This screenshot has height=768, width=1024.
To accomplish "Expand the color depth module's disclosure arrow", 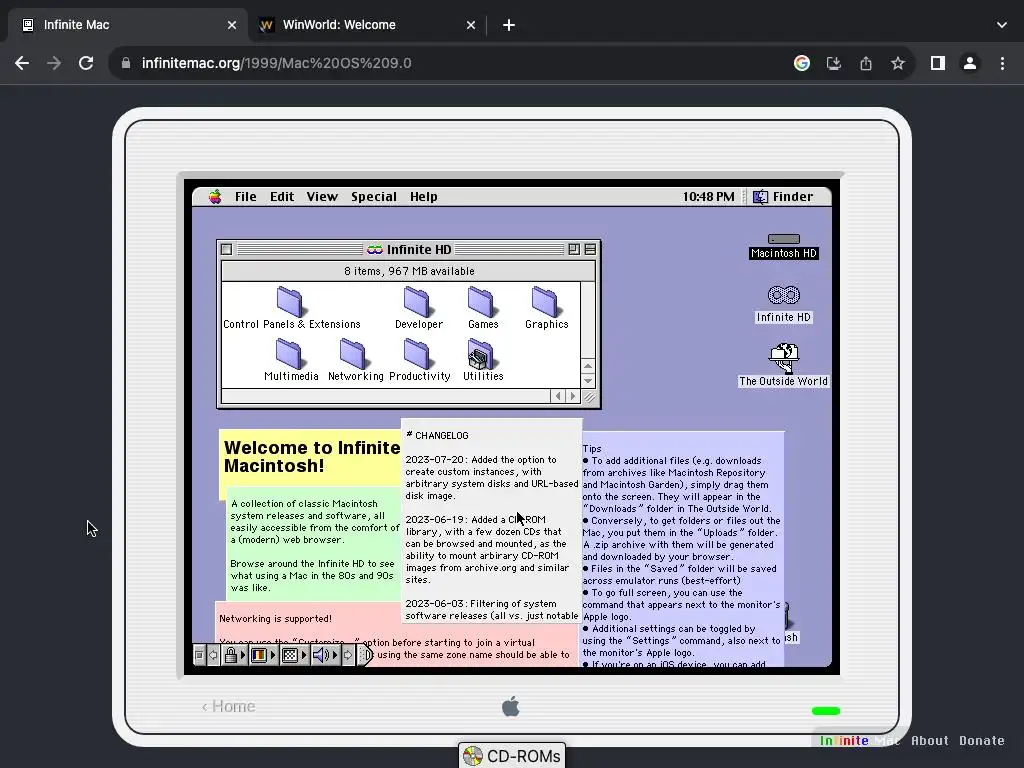I will pyautogui.click(x=273, y=655).
